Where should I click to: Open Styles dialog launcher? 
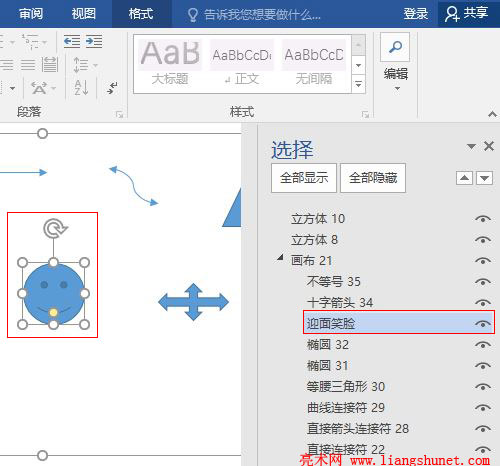(x=365, y=115)
